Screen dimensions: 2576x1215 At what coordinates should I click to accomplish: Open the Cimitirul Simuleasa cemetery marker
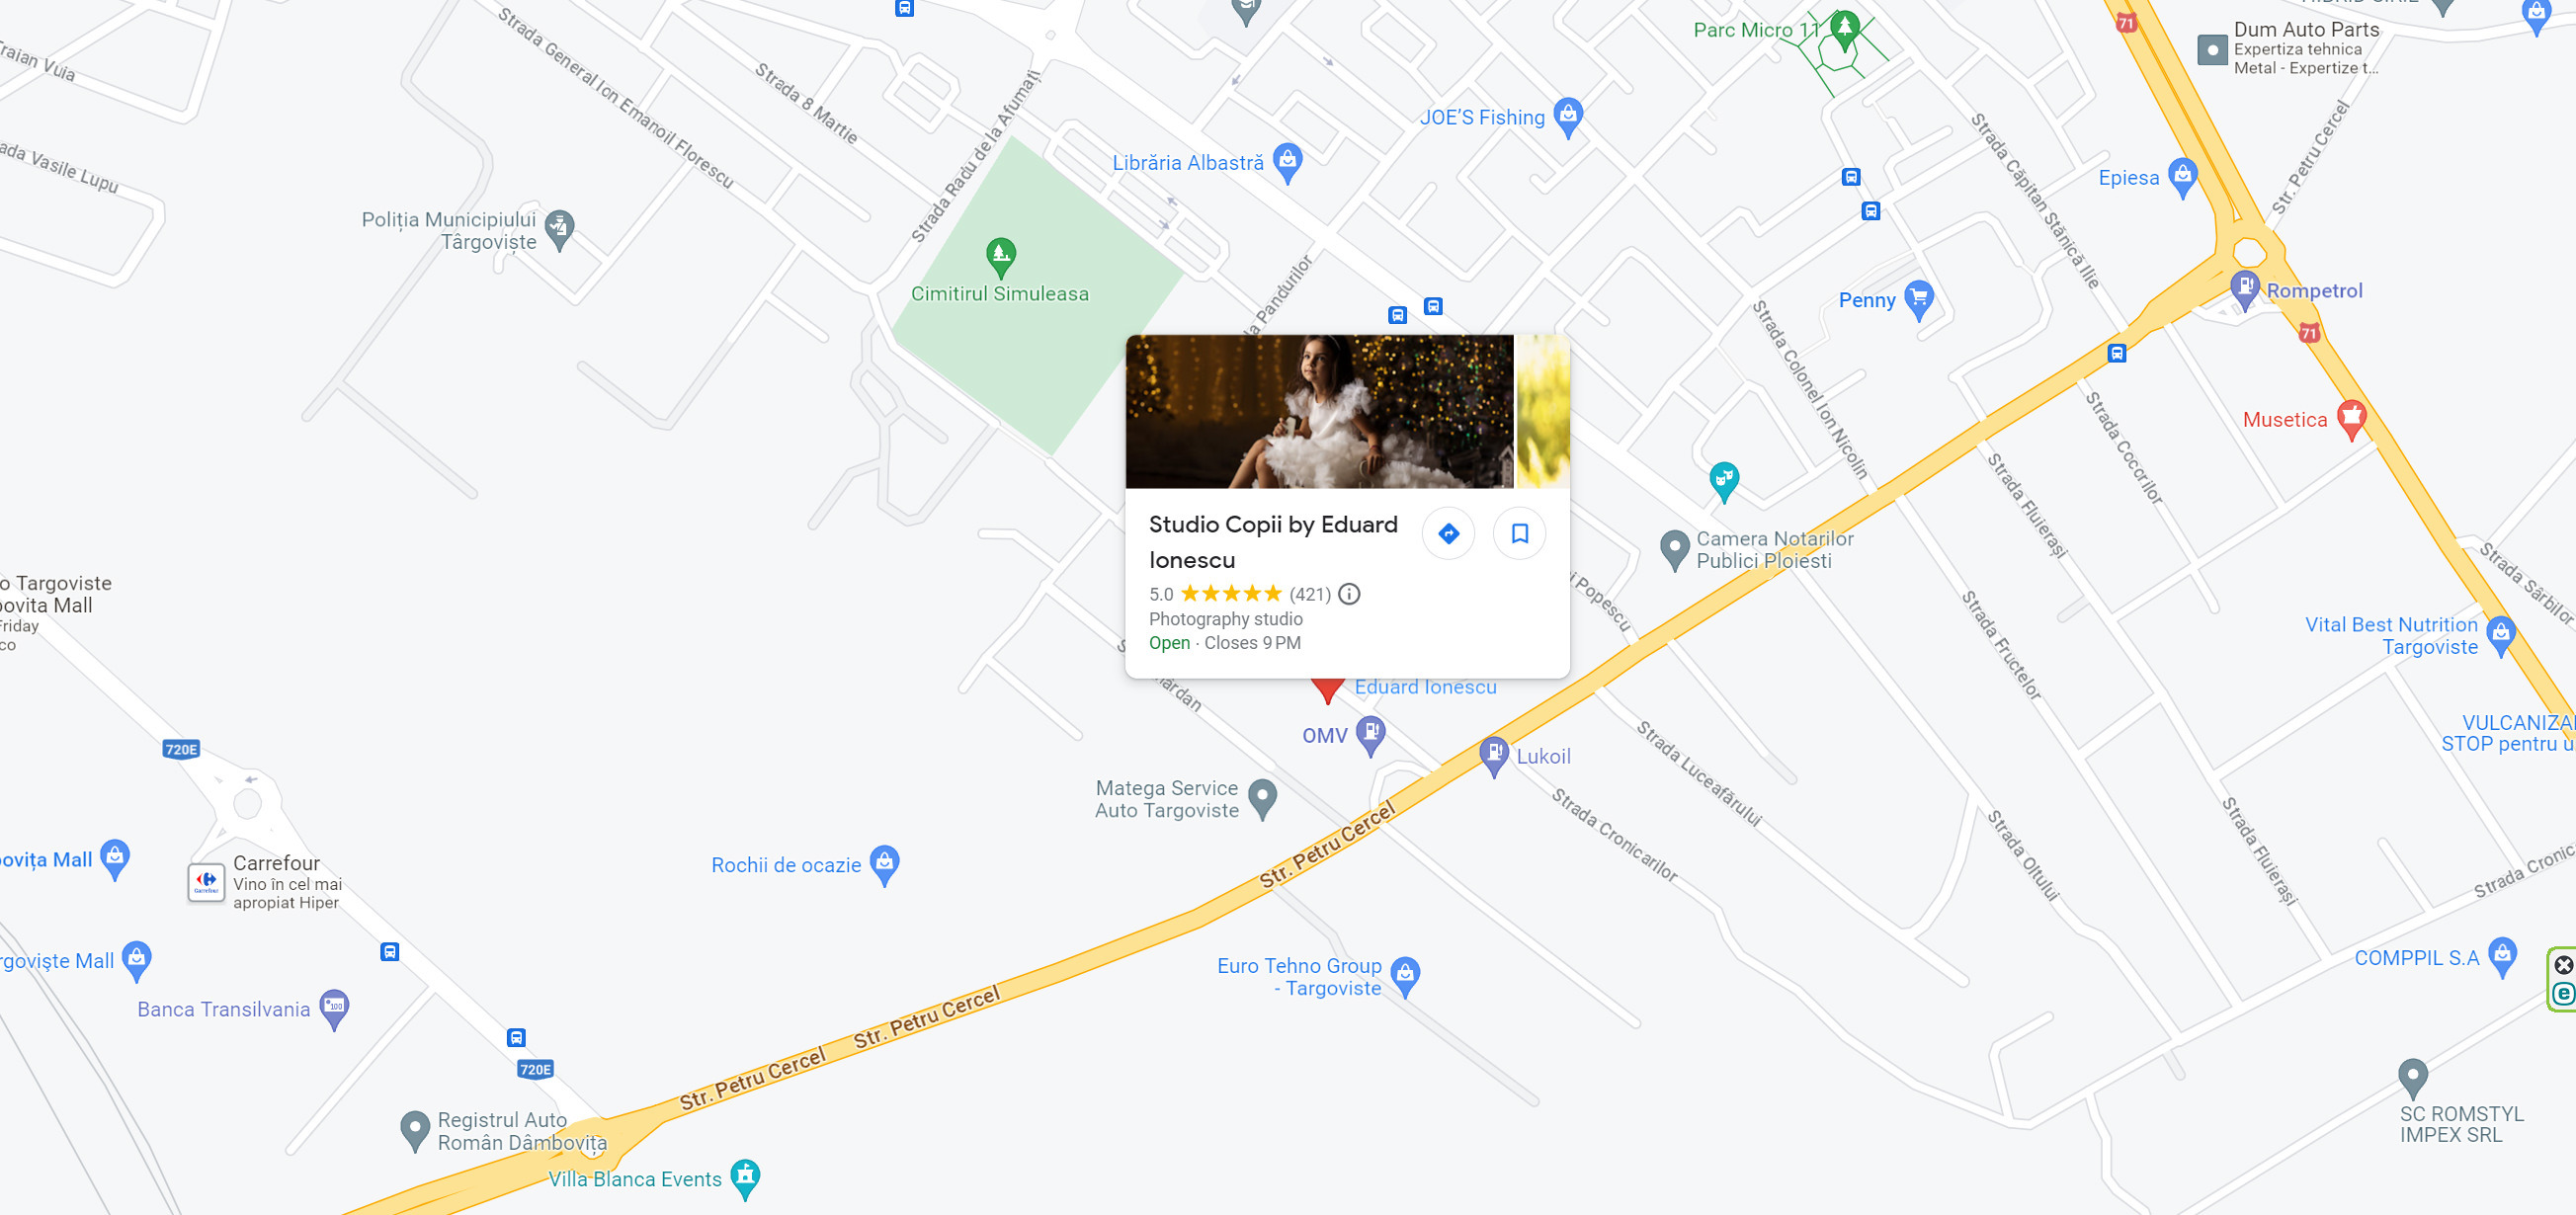click(1000, 257)
